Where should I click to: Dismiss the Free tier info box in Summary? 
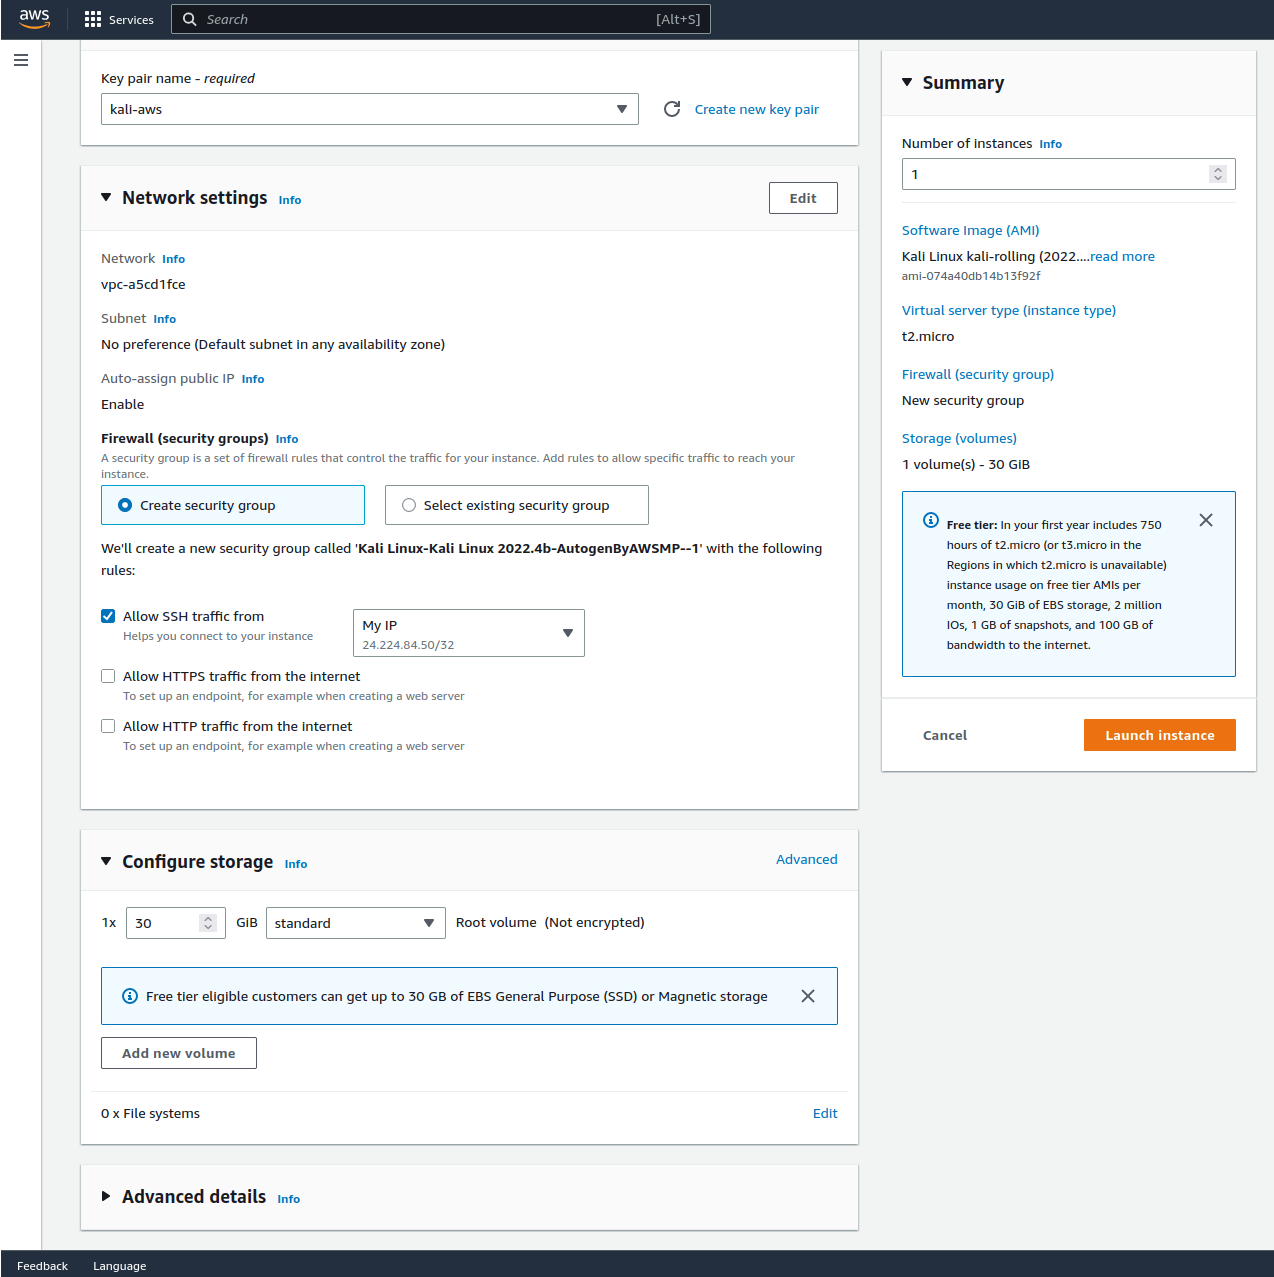[1205, 520]
